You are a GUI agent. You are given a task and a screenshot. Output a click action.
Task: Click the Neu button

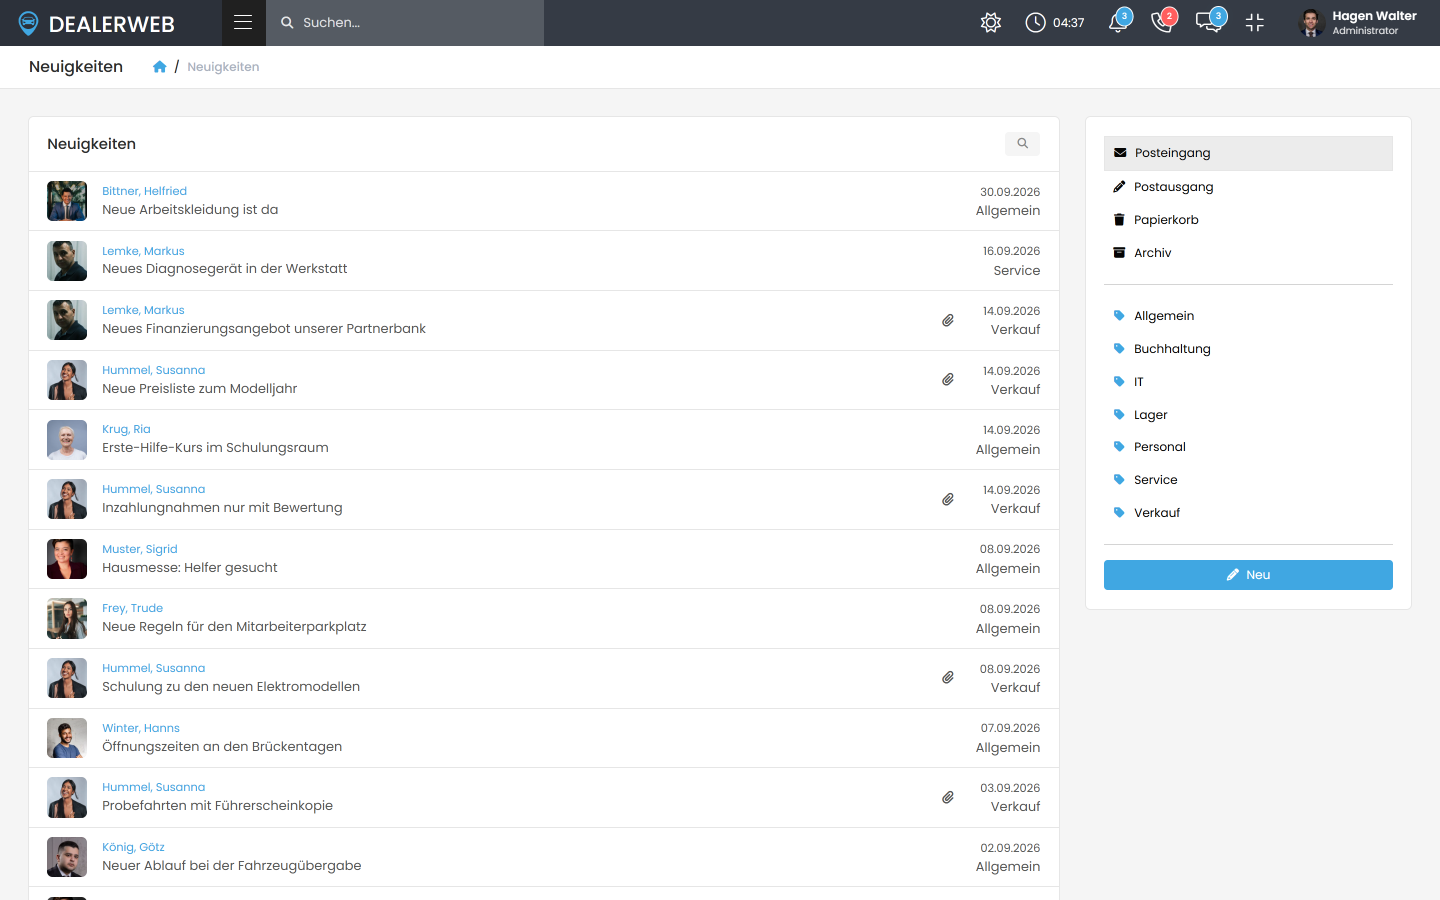pos(1248,575)
